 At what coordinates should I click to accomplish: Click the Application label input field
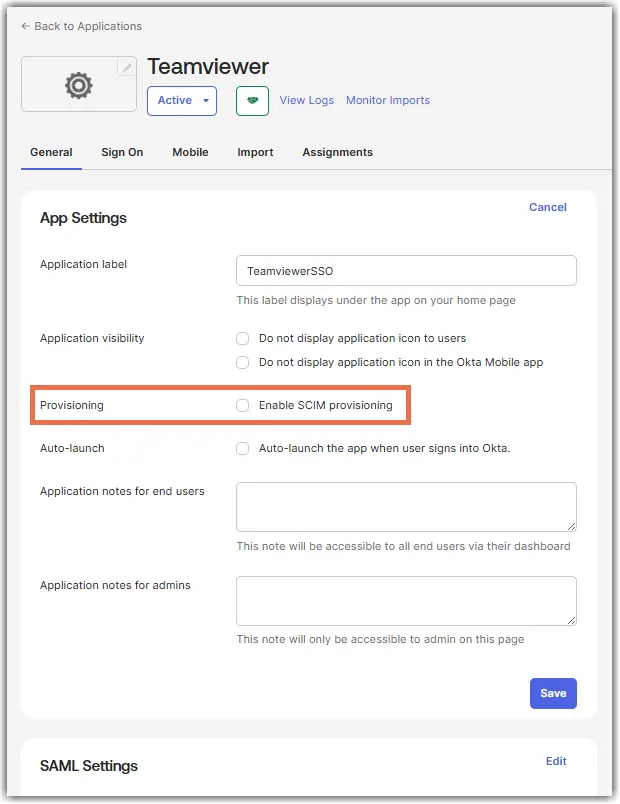click(x=406, y=271)
